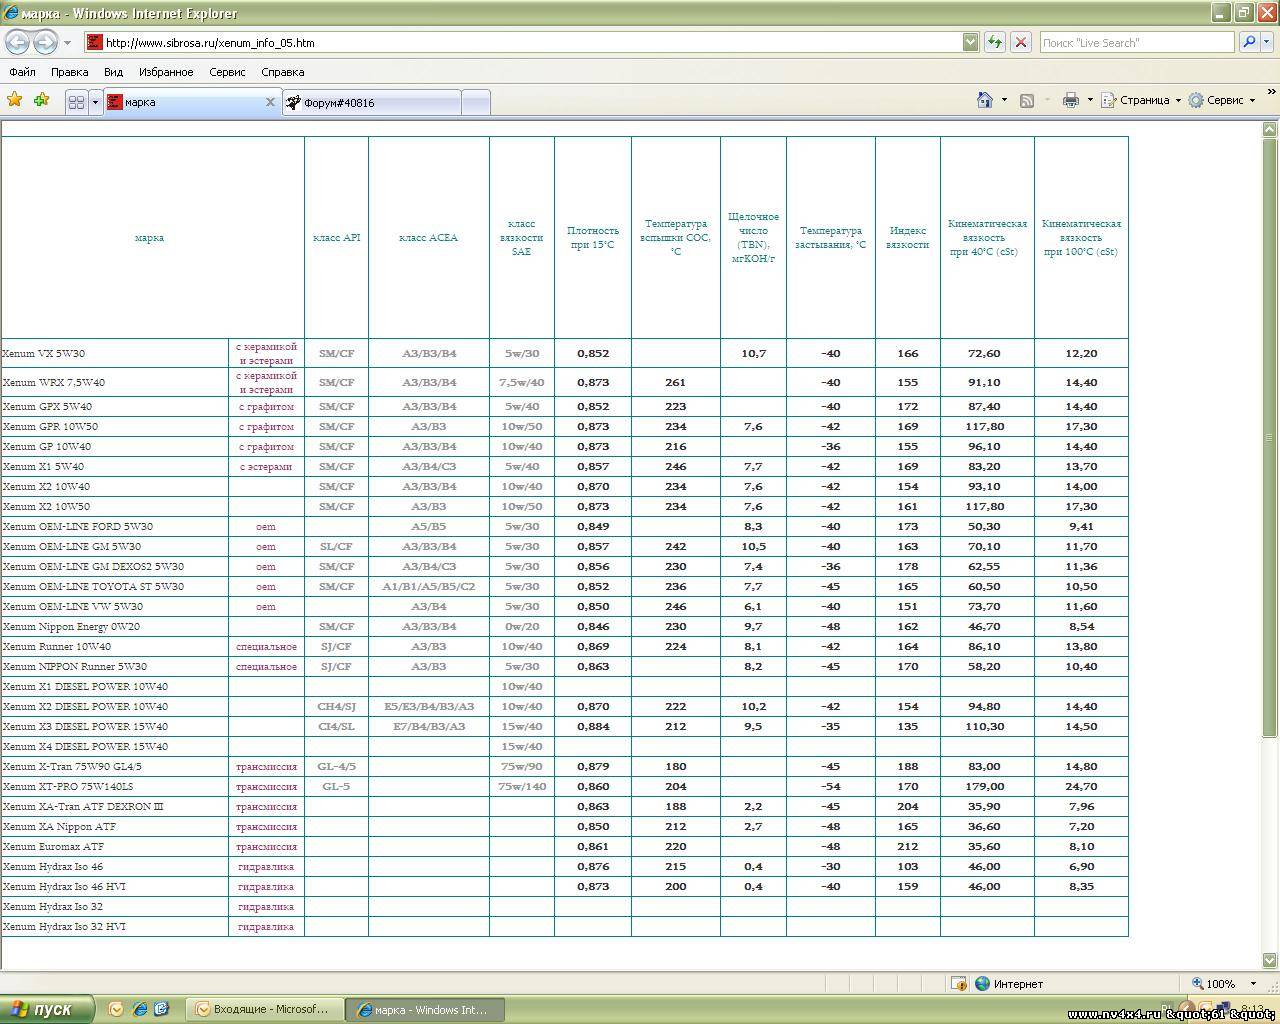Viewport: 1280px width, 1024px height.
Task: Open the Сервис toolbar gear menu
Action: click(x=1222, y=100)
